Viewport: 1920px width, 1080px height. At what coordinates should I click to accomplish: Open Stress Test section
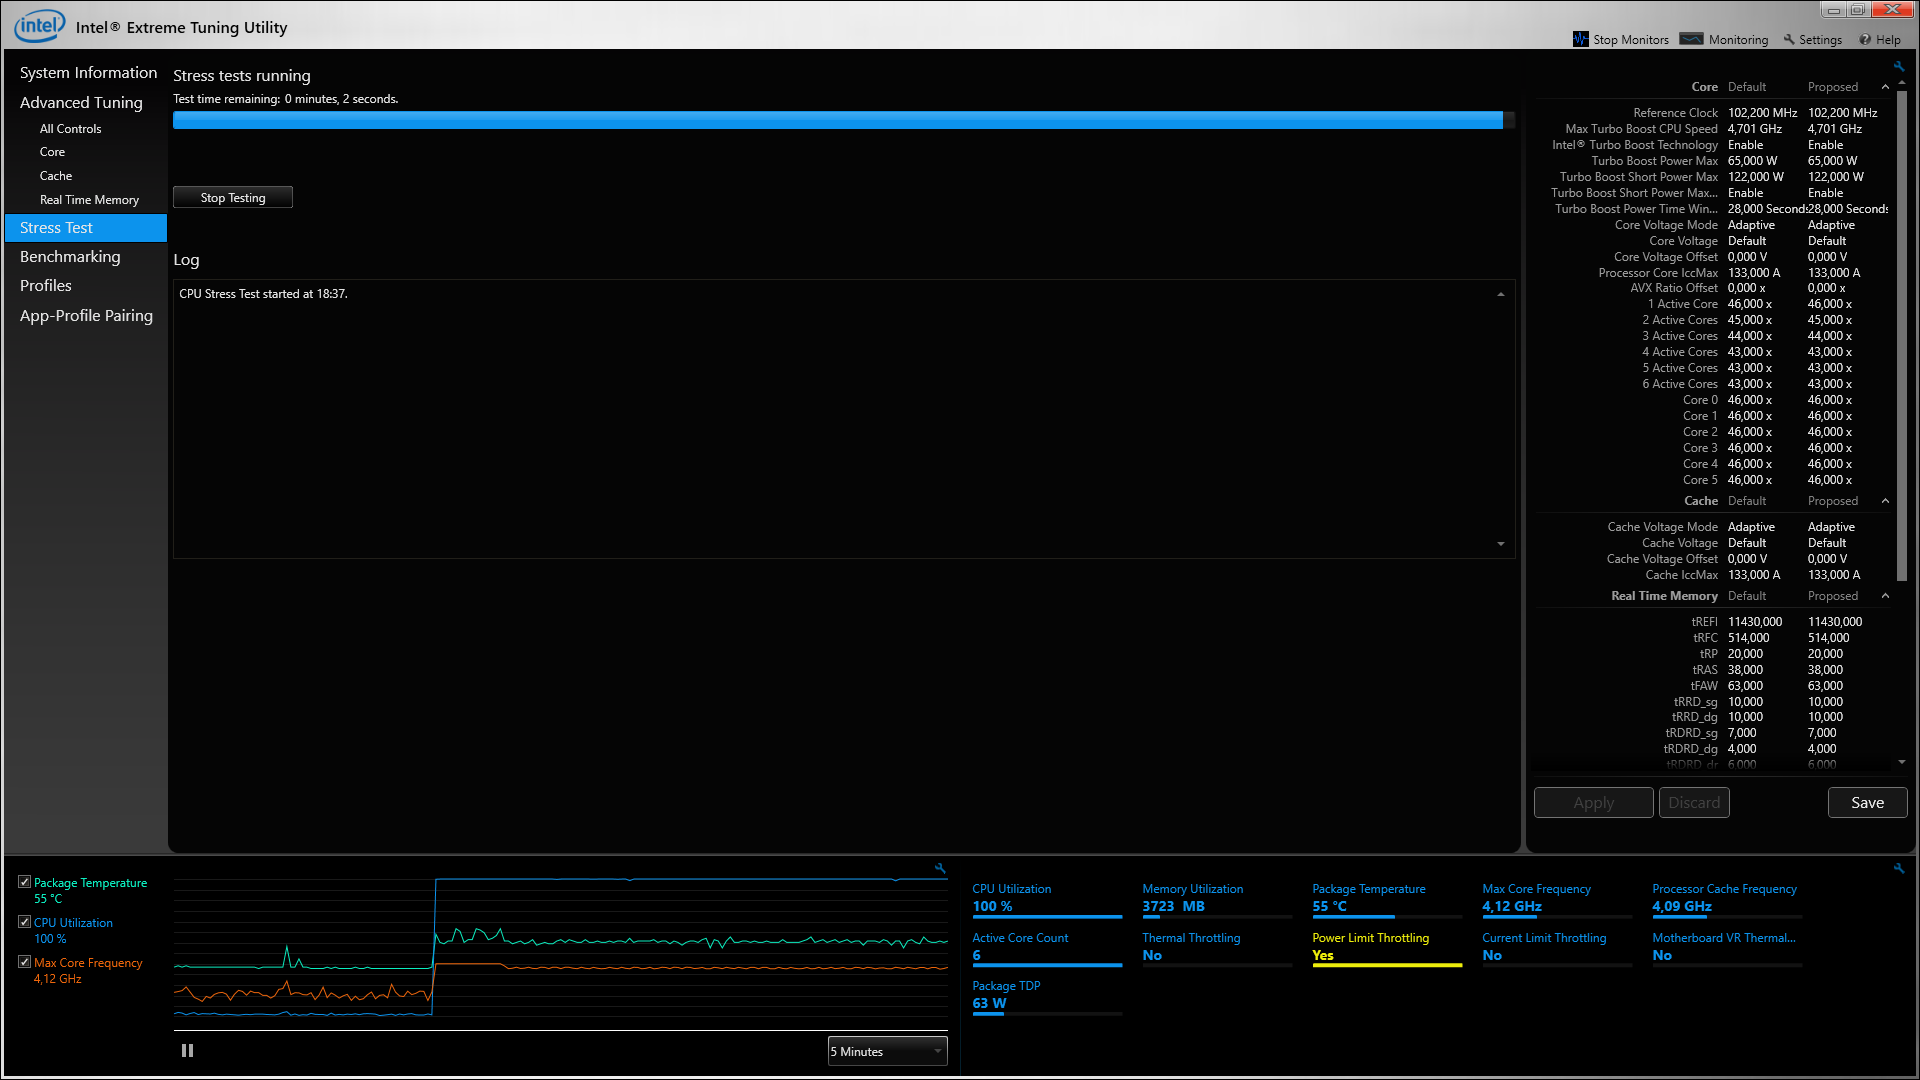coord(86,228)
